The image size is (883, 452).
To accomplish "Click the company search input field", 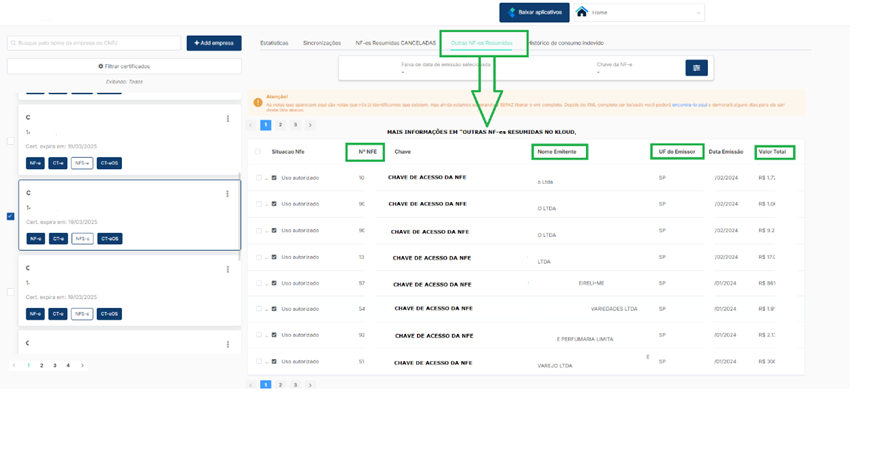I will [94, 43].
